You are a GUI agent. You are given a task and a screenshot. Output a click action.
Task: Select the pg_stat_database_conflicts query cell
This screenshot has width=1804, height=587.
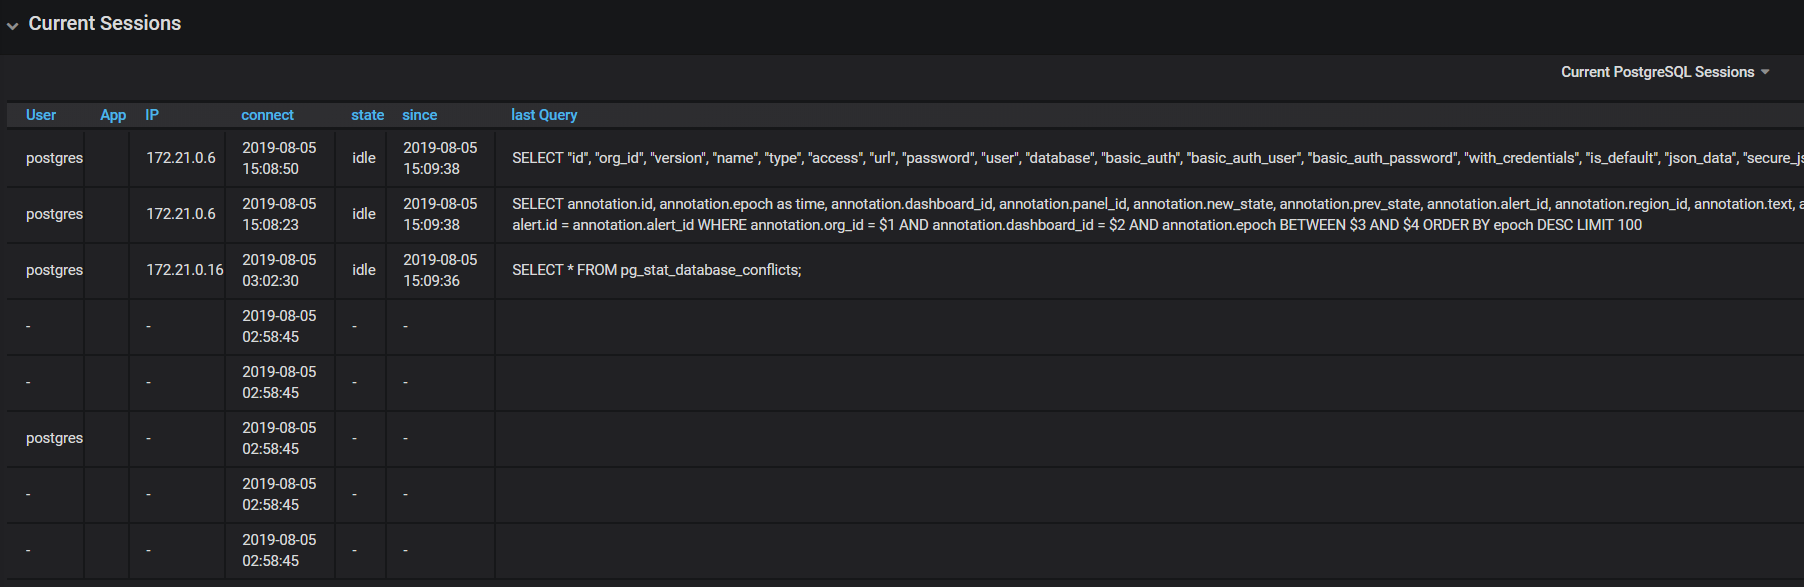[x=657, y=270]
